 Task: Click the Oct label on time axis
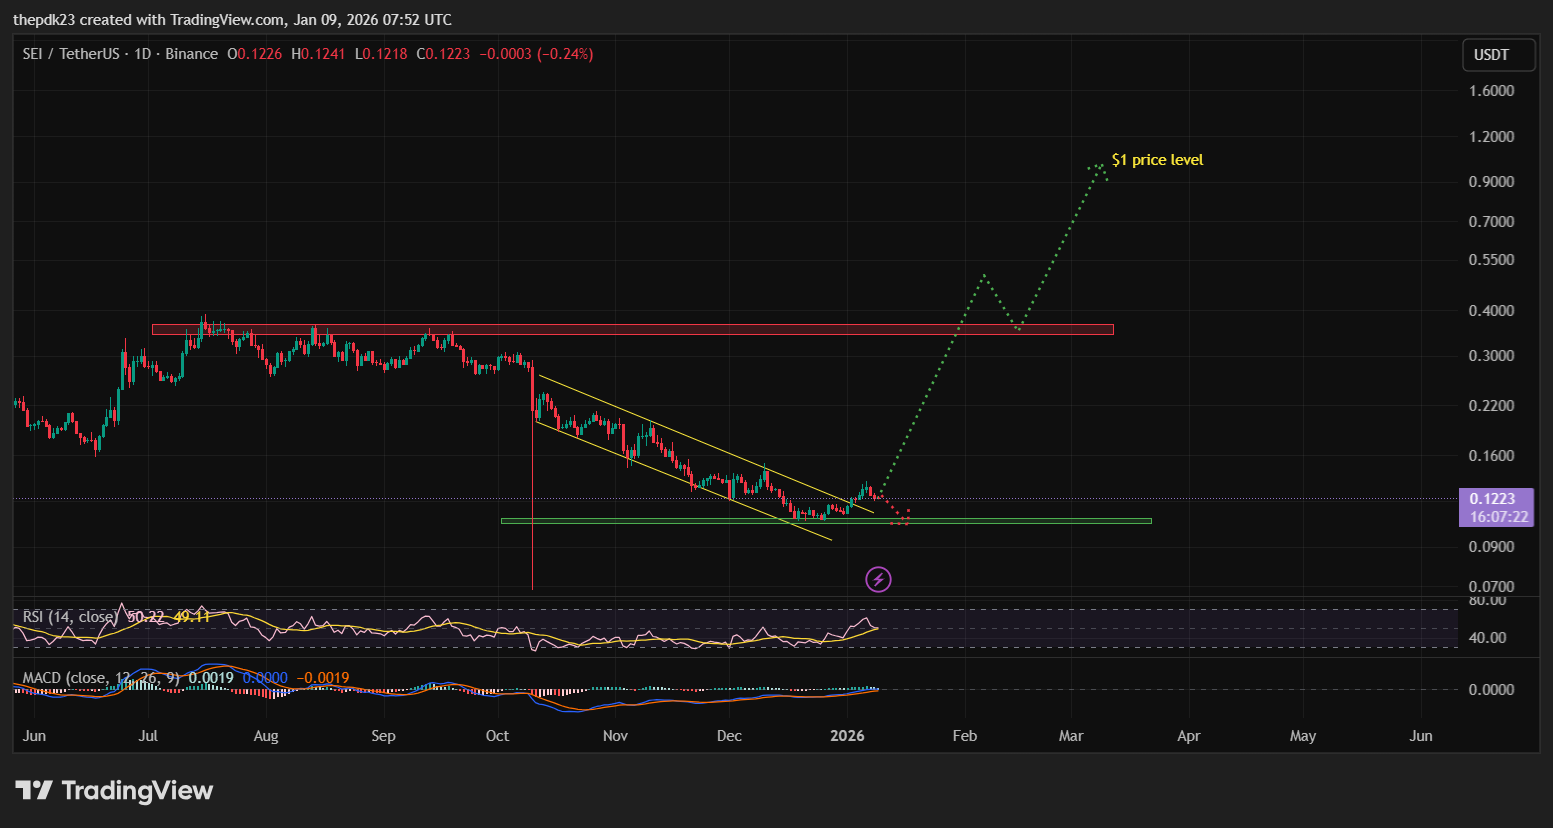tap(497, 736)
